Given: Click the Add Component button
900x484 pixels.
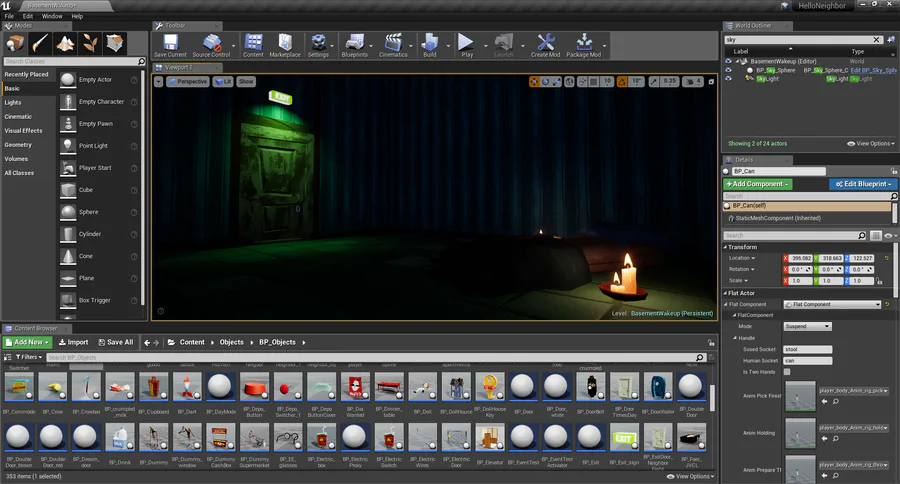Looking at the screenshot, I should (x=758, y=184).
